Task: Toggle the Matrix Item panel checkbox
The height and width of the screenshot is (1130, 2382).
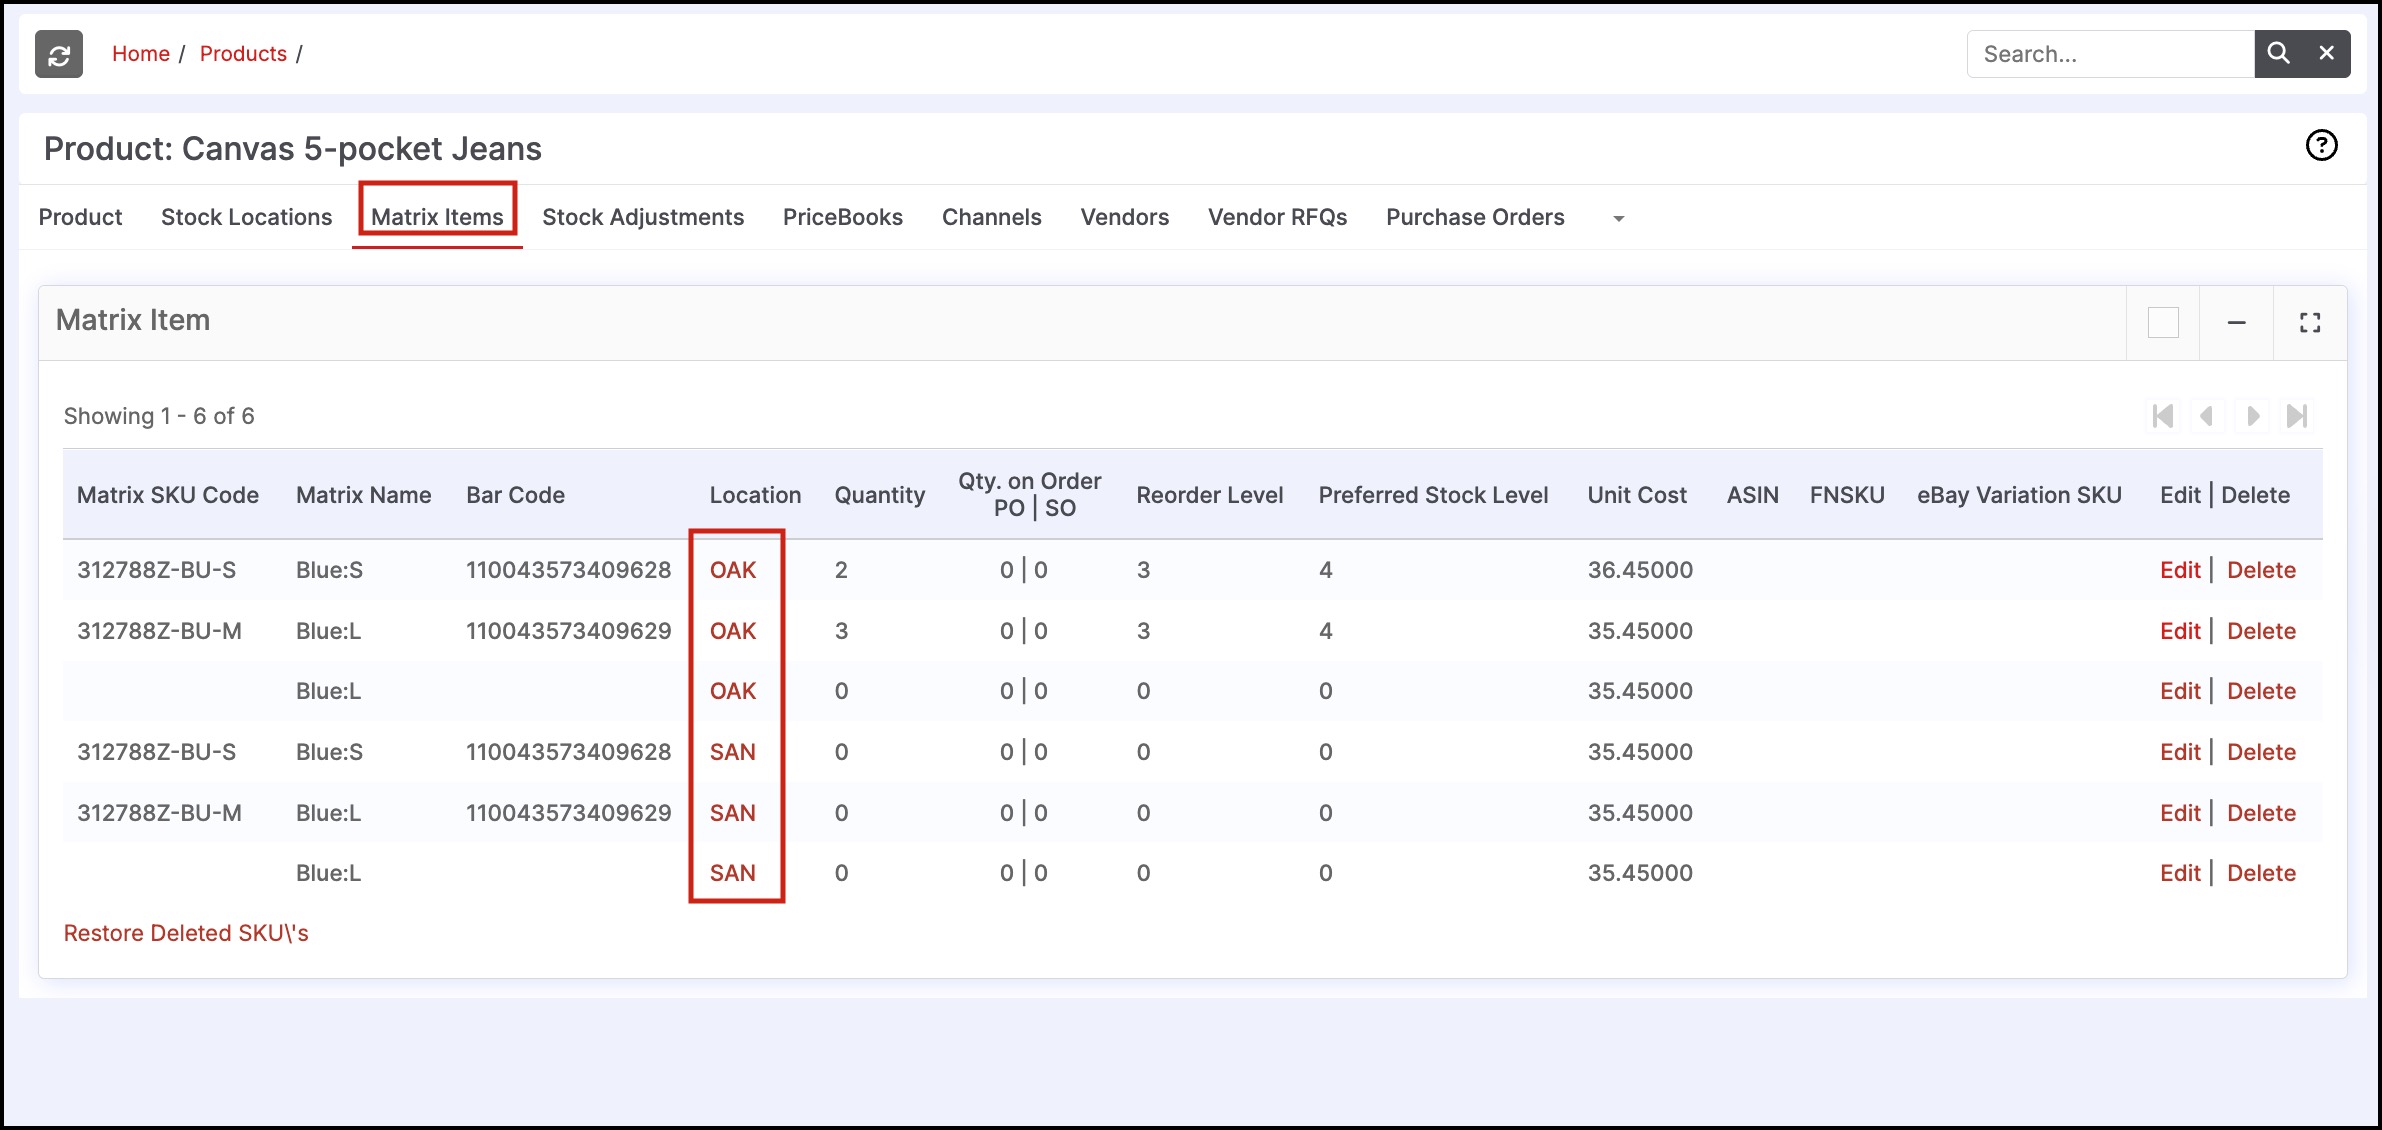Action: 2163,323
